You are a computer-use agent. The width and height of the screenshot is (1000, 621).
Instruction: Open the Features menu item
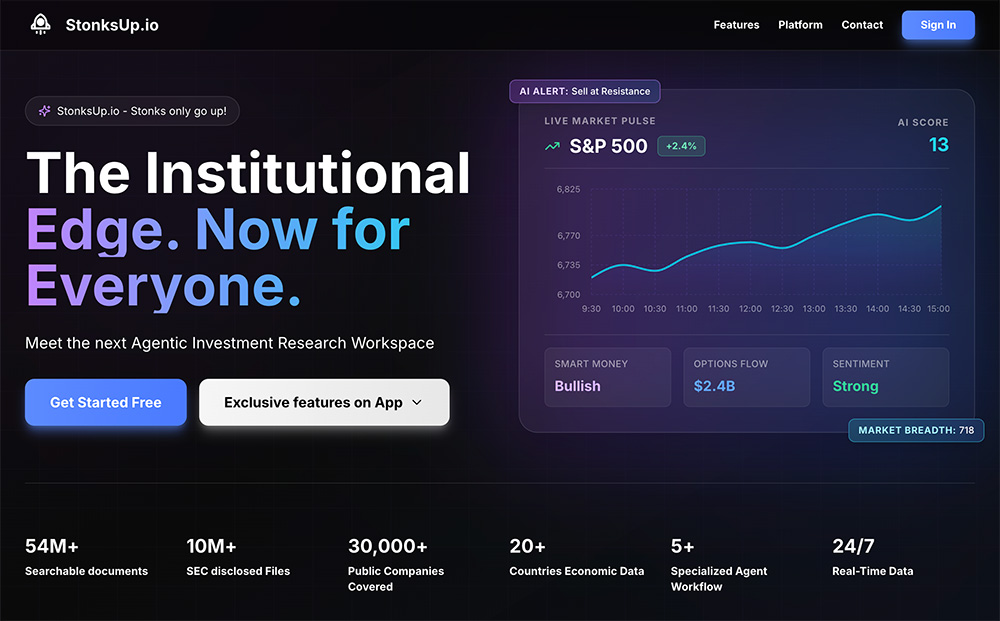tap(736, 25)
